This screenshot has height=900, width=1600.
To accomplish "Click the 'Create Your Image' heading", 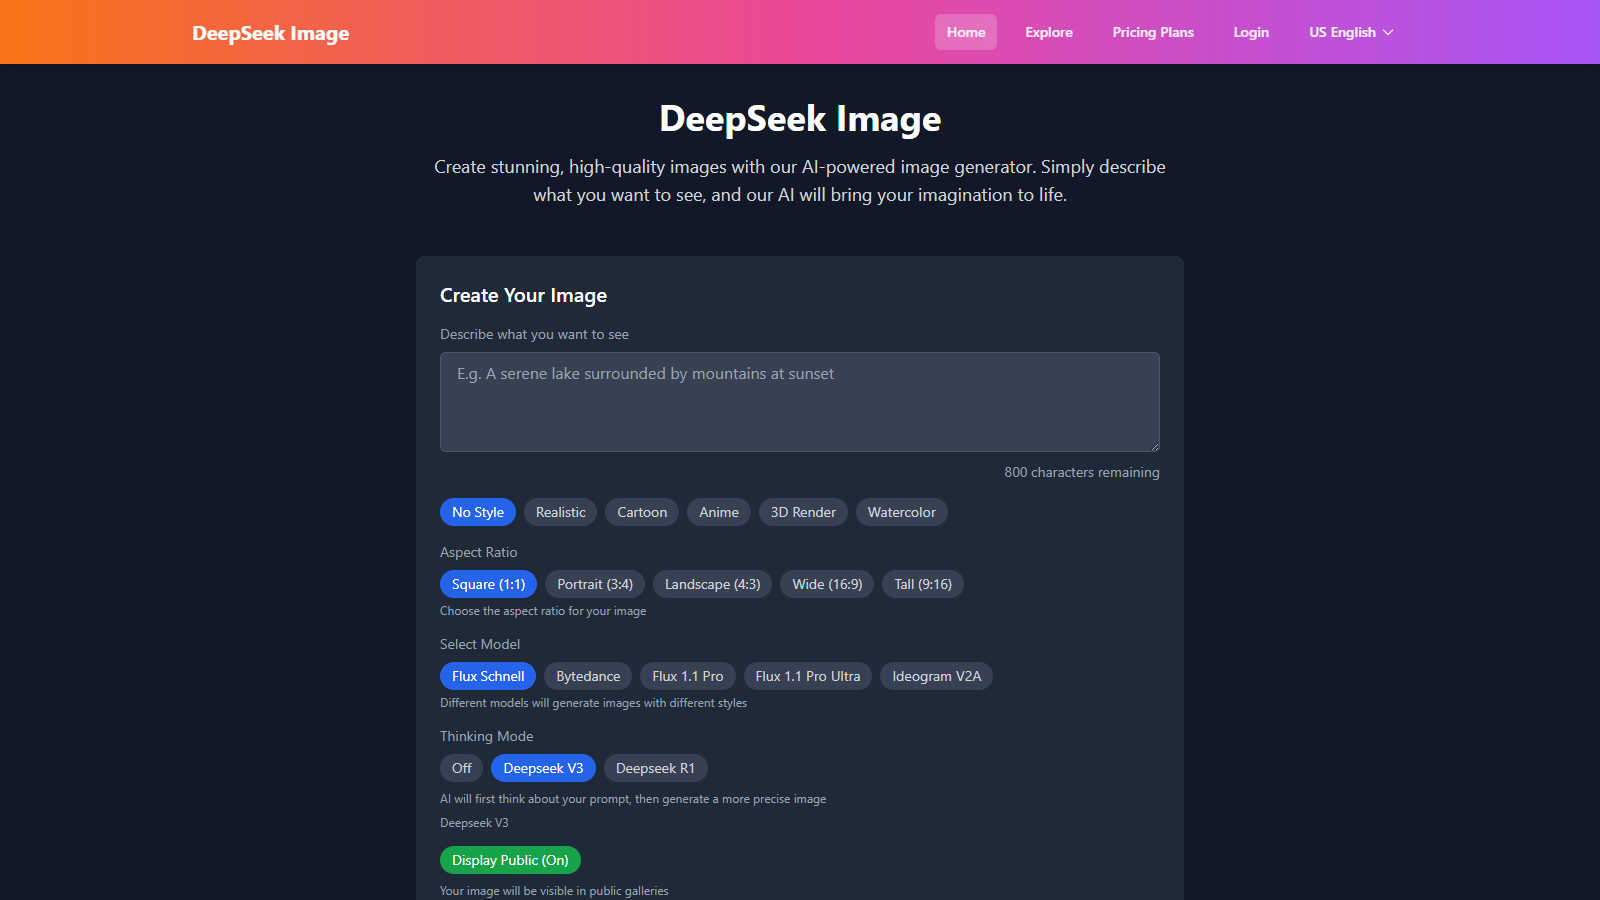I will point(524,295).
